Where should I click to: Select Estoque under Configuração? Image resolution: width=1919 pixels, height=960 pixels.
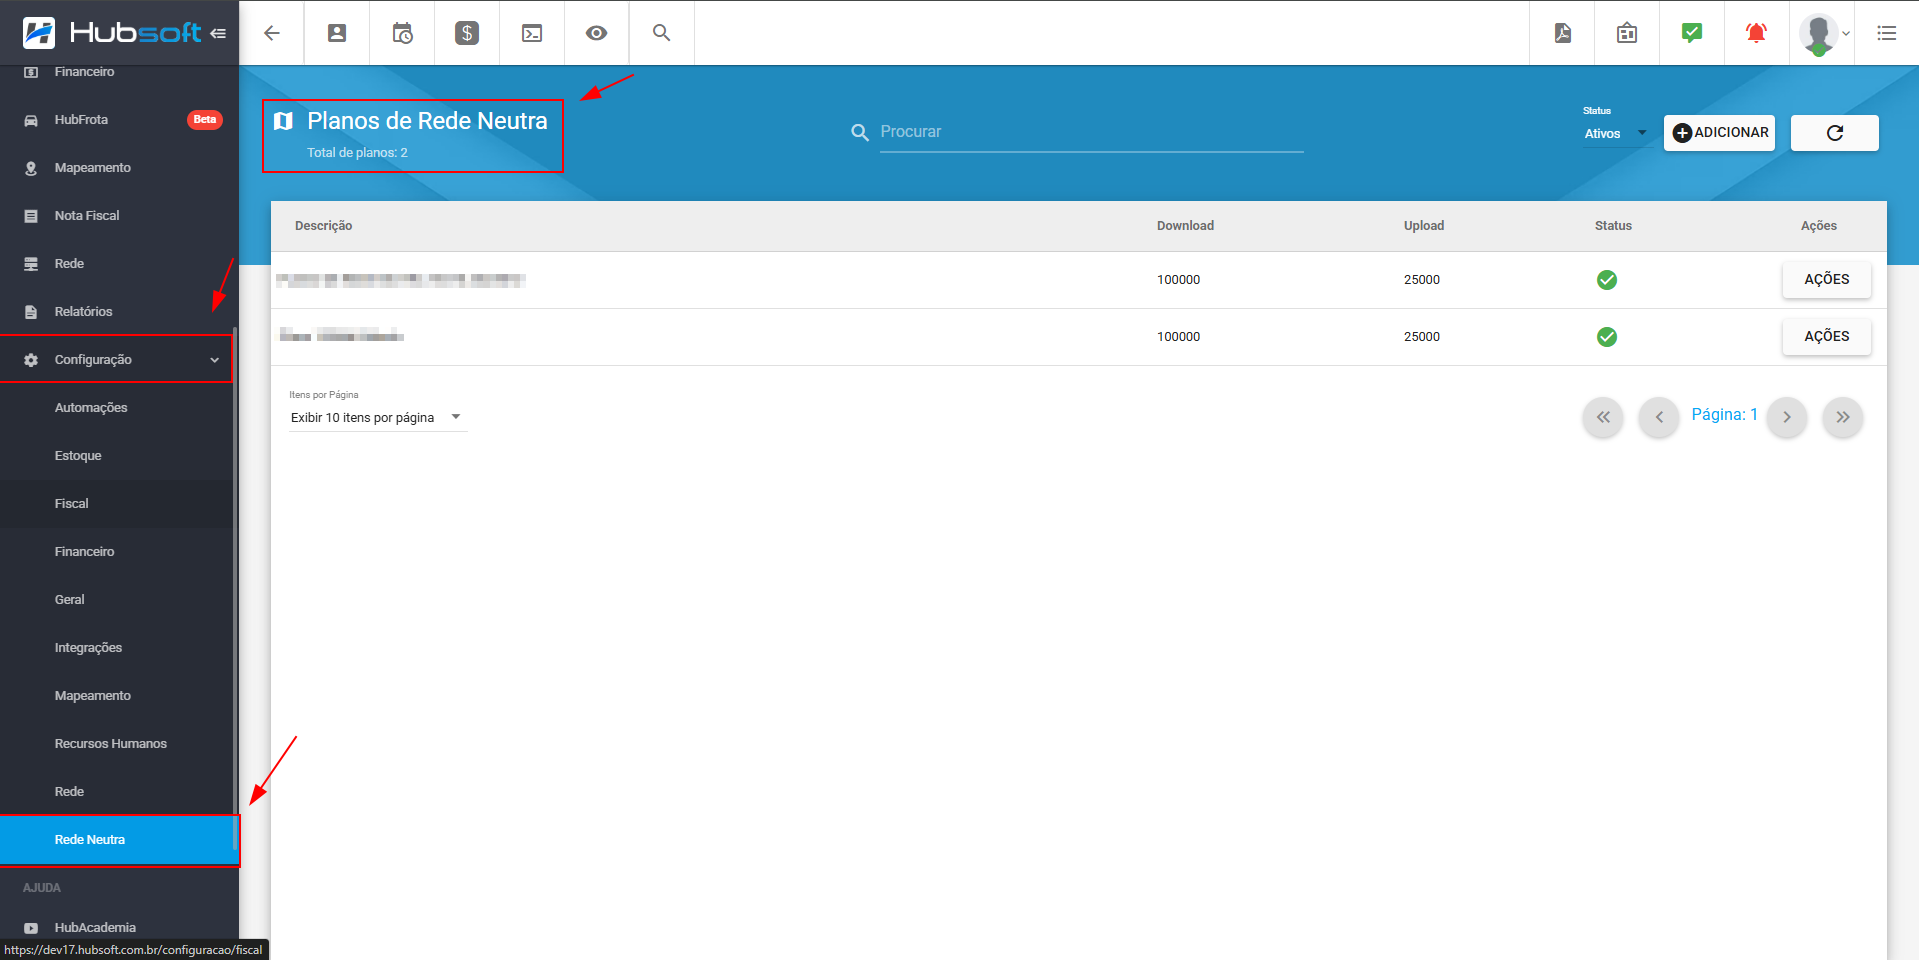tap(117, 456)
